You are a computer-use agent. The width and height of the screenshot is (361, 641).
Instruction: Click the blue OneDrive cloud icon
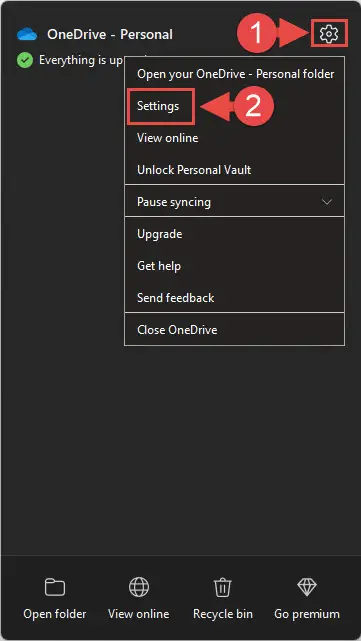click(x=27, y=34)
